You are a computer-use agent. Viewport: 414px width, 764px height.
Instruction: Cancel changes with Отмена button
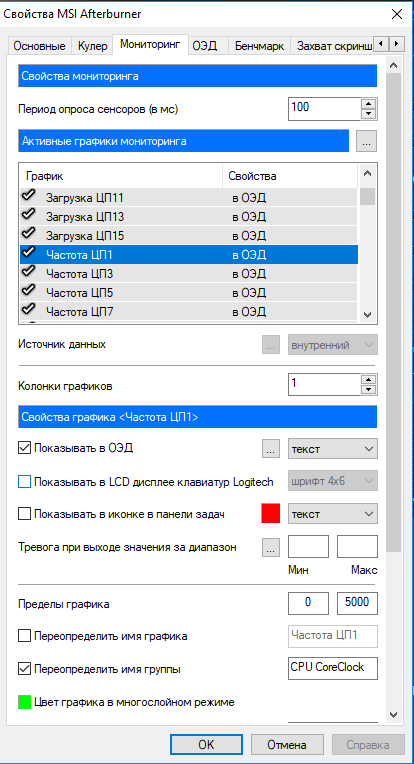287,745
